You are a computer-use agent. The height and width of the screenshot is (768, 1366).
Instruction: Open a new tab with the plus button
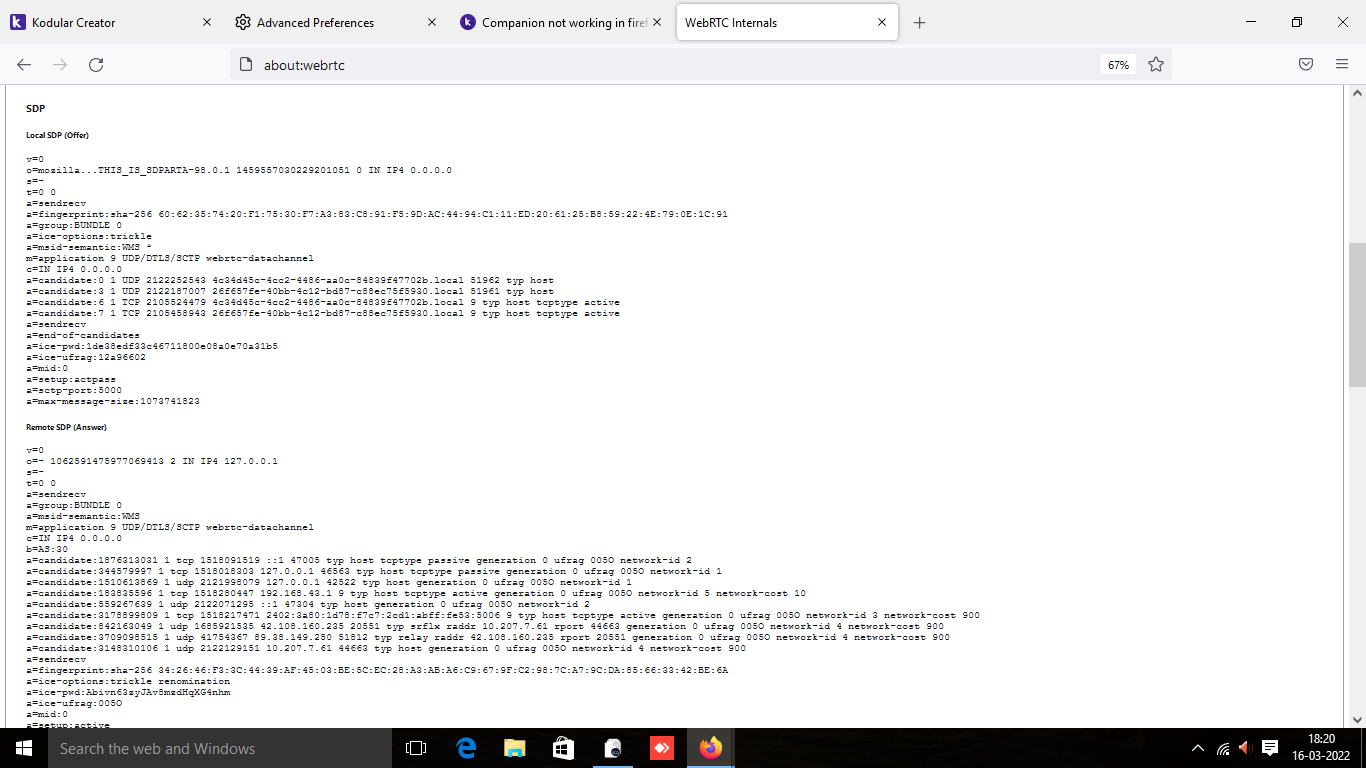920,23
